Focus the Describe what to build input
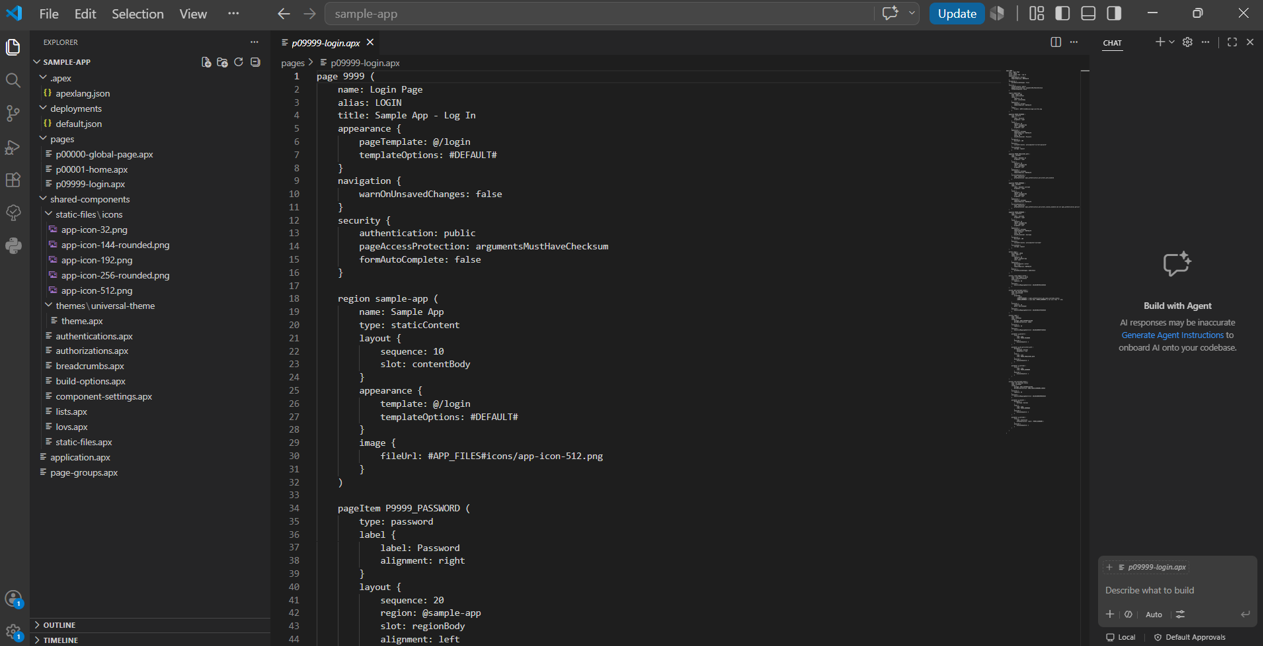 (1177, 590)
